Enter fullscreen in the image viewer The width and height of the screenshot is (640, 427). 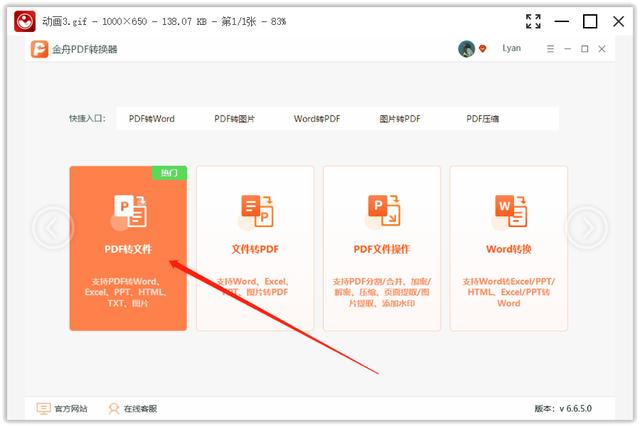(533, 21)
